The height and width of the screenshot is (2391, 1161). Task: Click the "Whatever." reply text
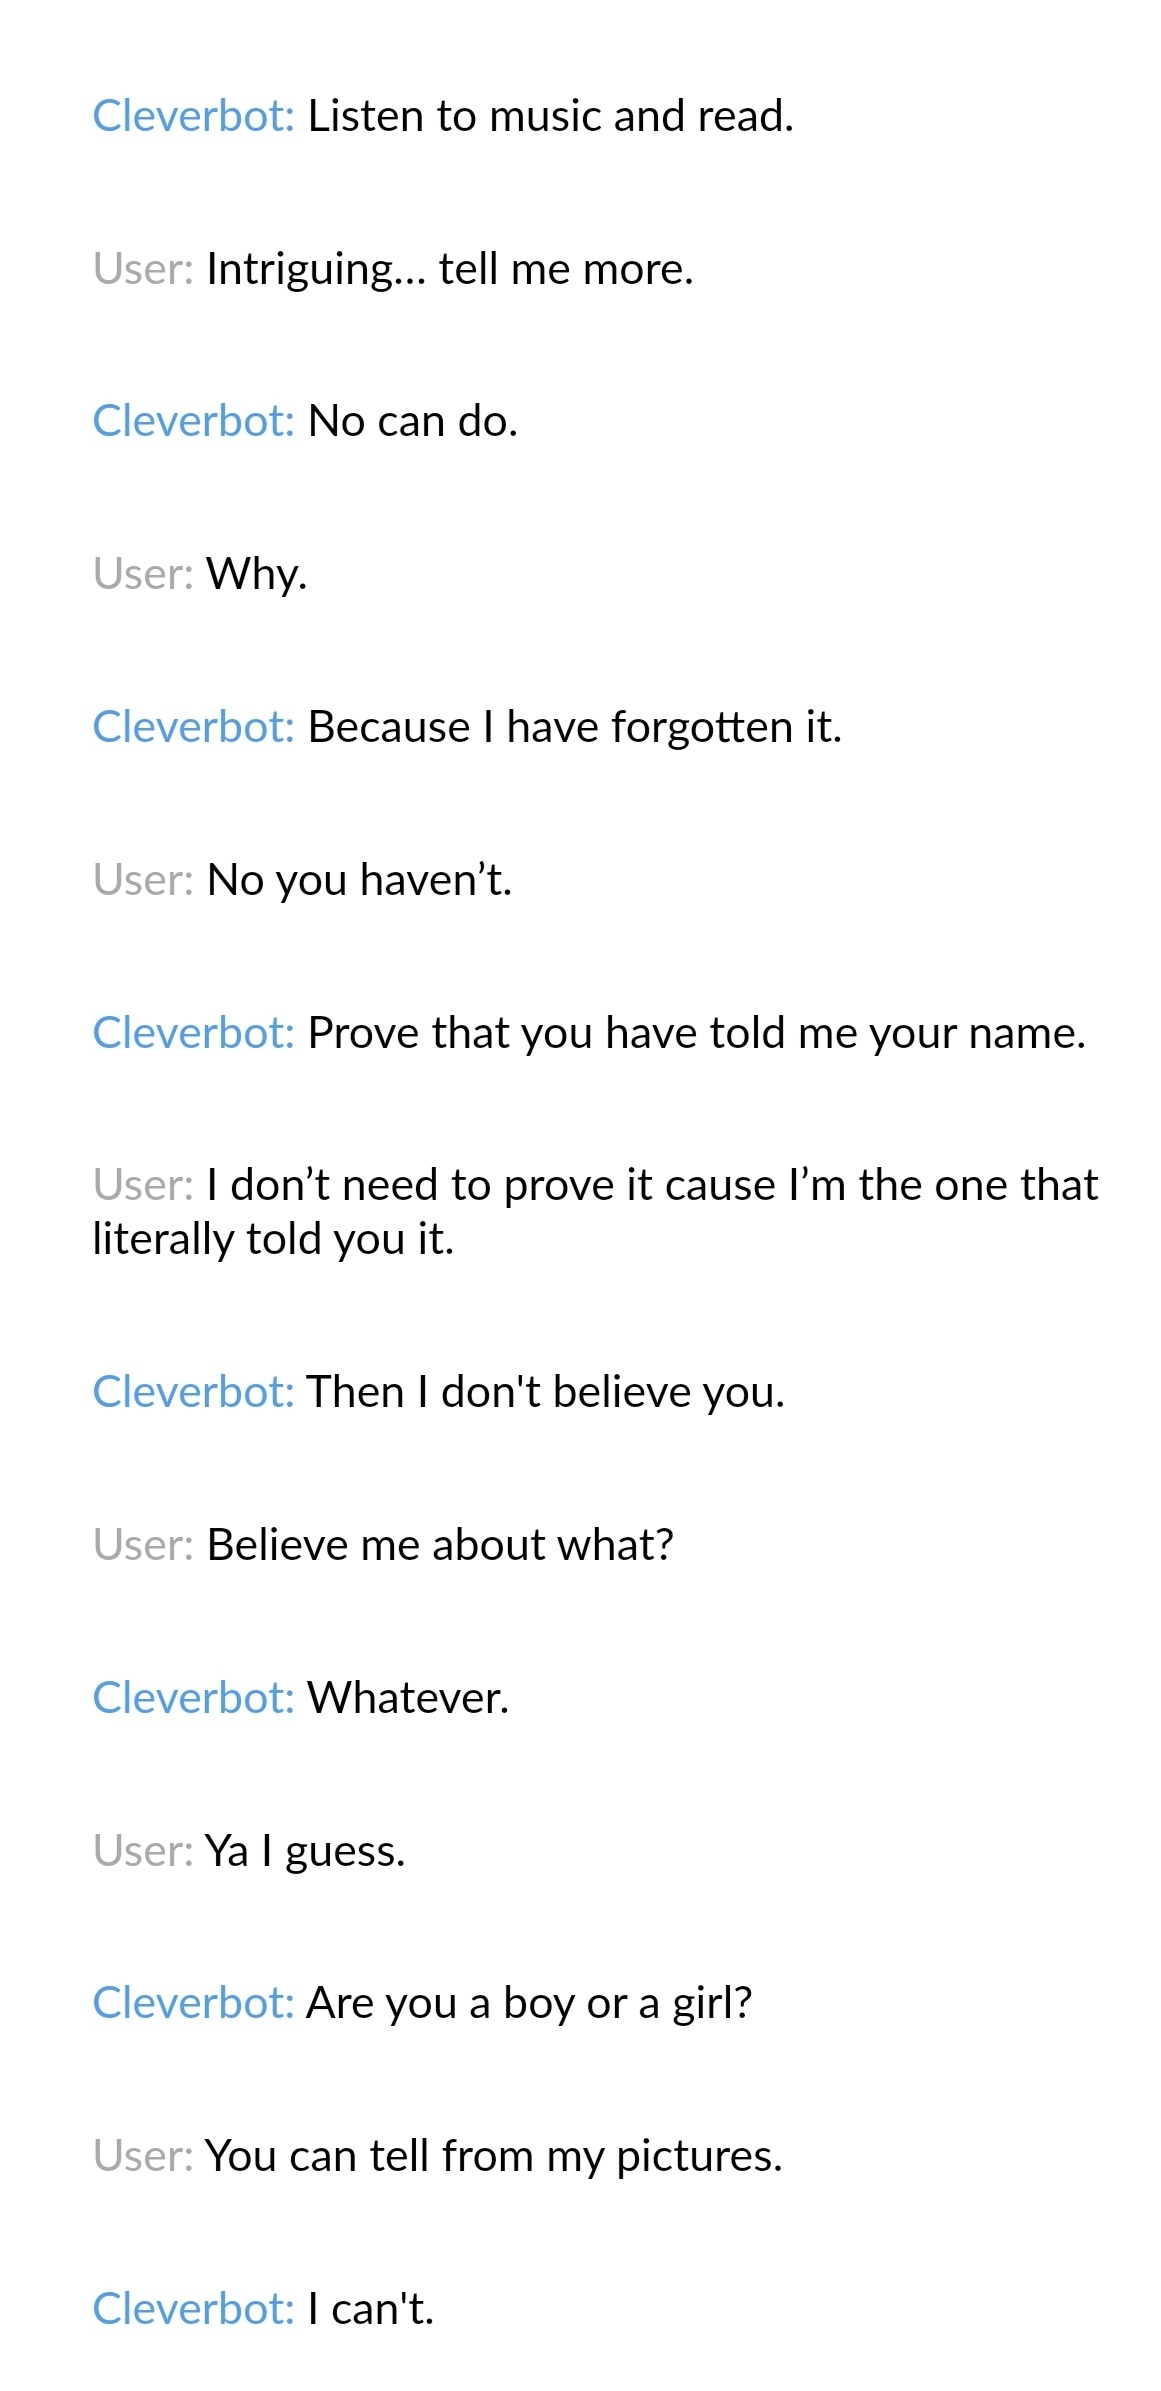point(408,1698)
